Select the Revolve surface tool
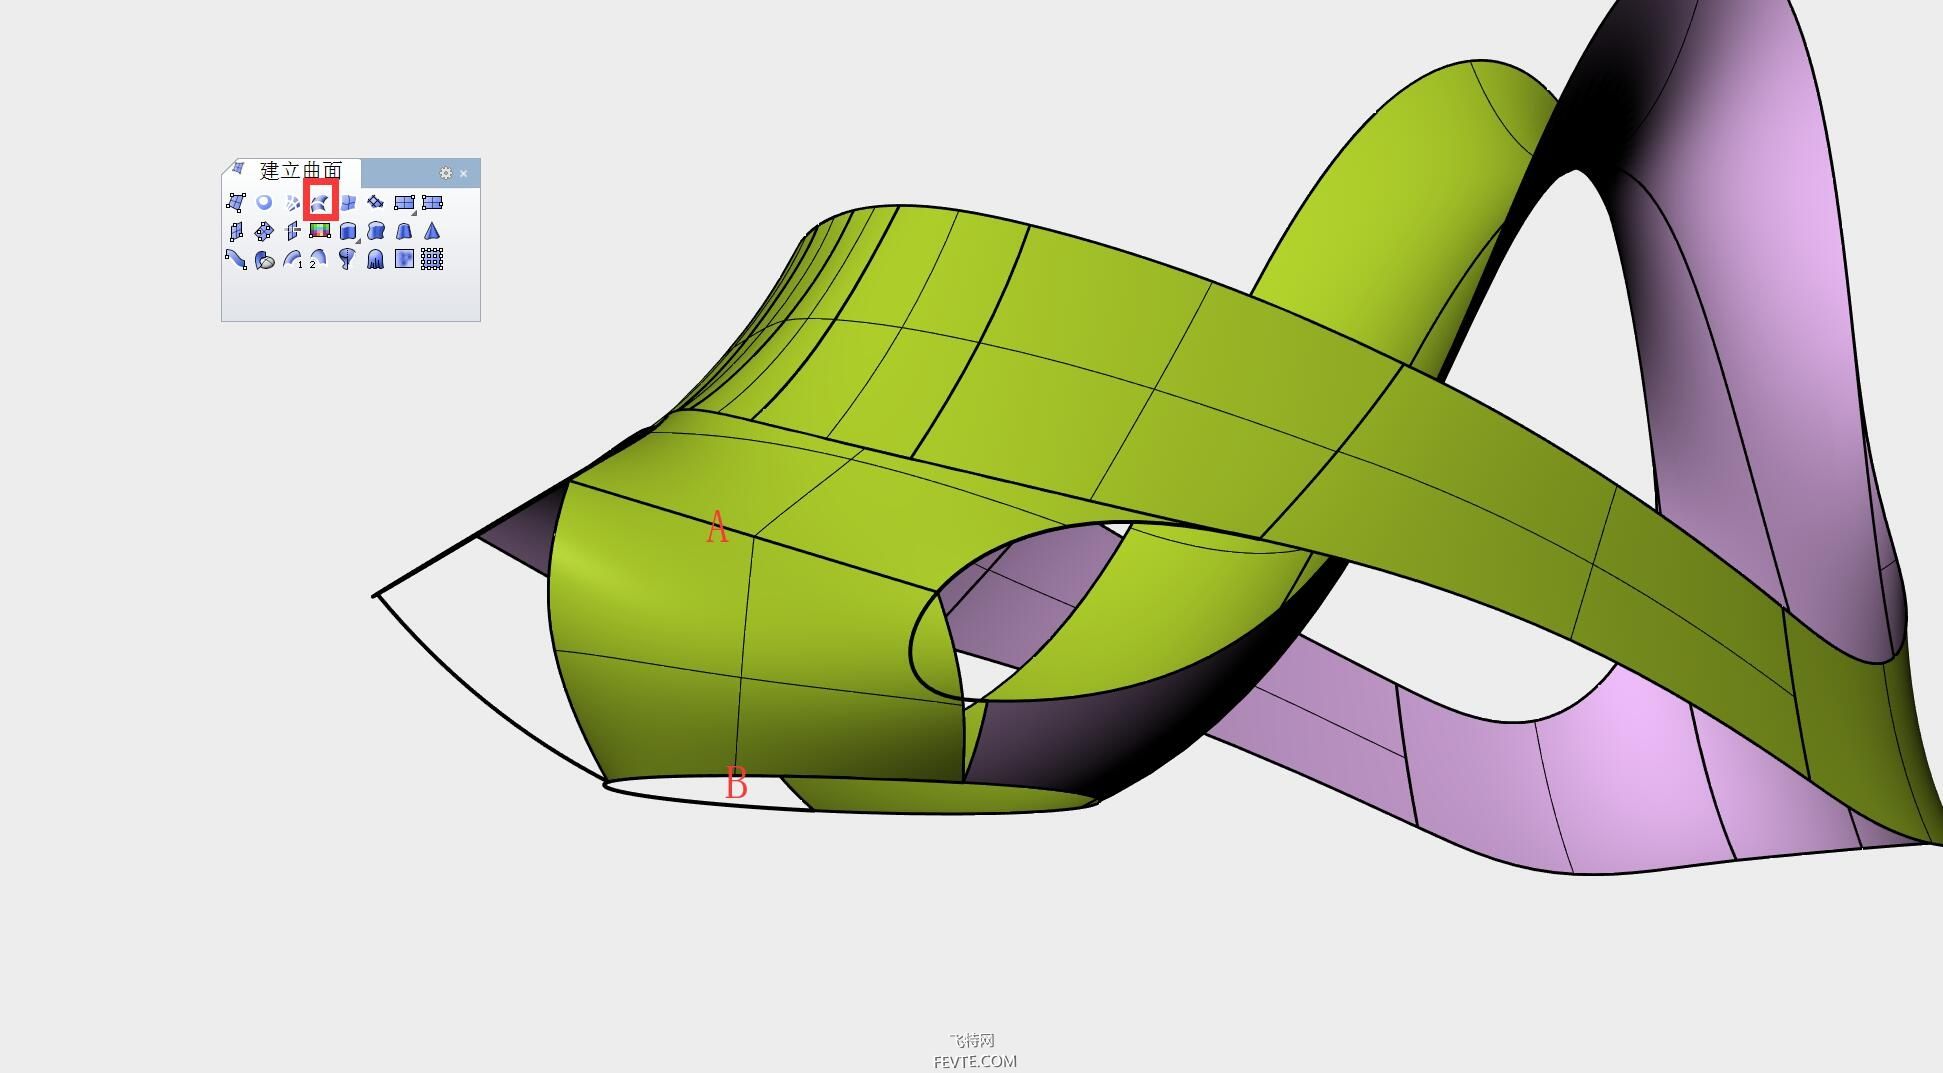Screen dimensions: 1943x1073 [348, 259]
